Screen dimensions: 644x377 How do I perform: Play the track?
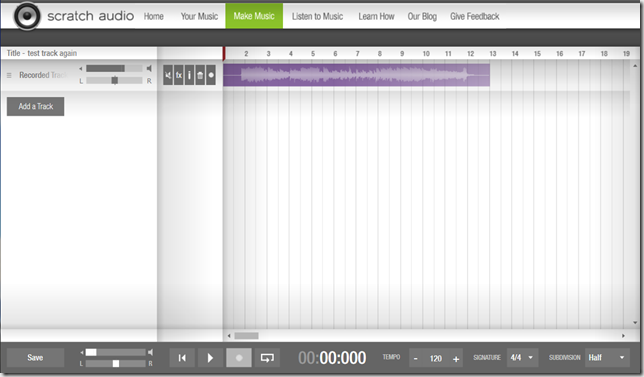(x=210, y=358)
